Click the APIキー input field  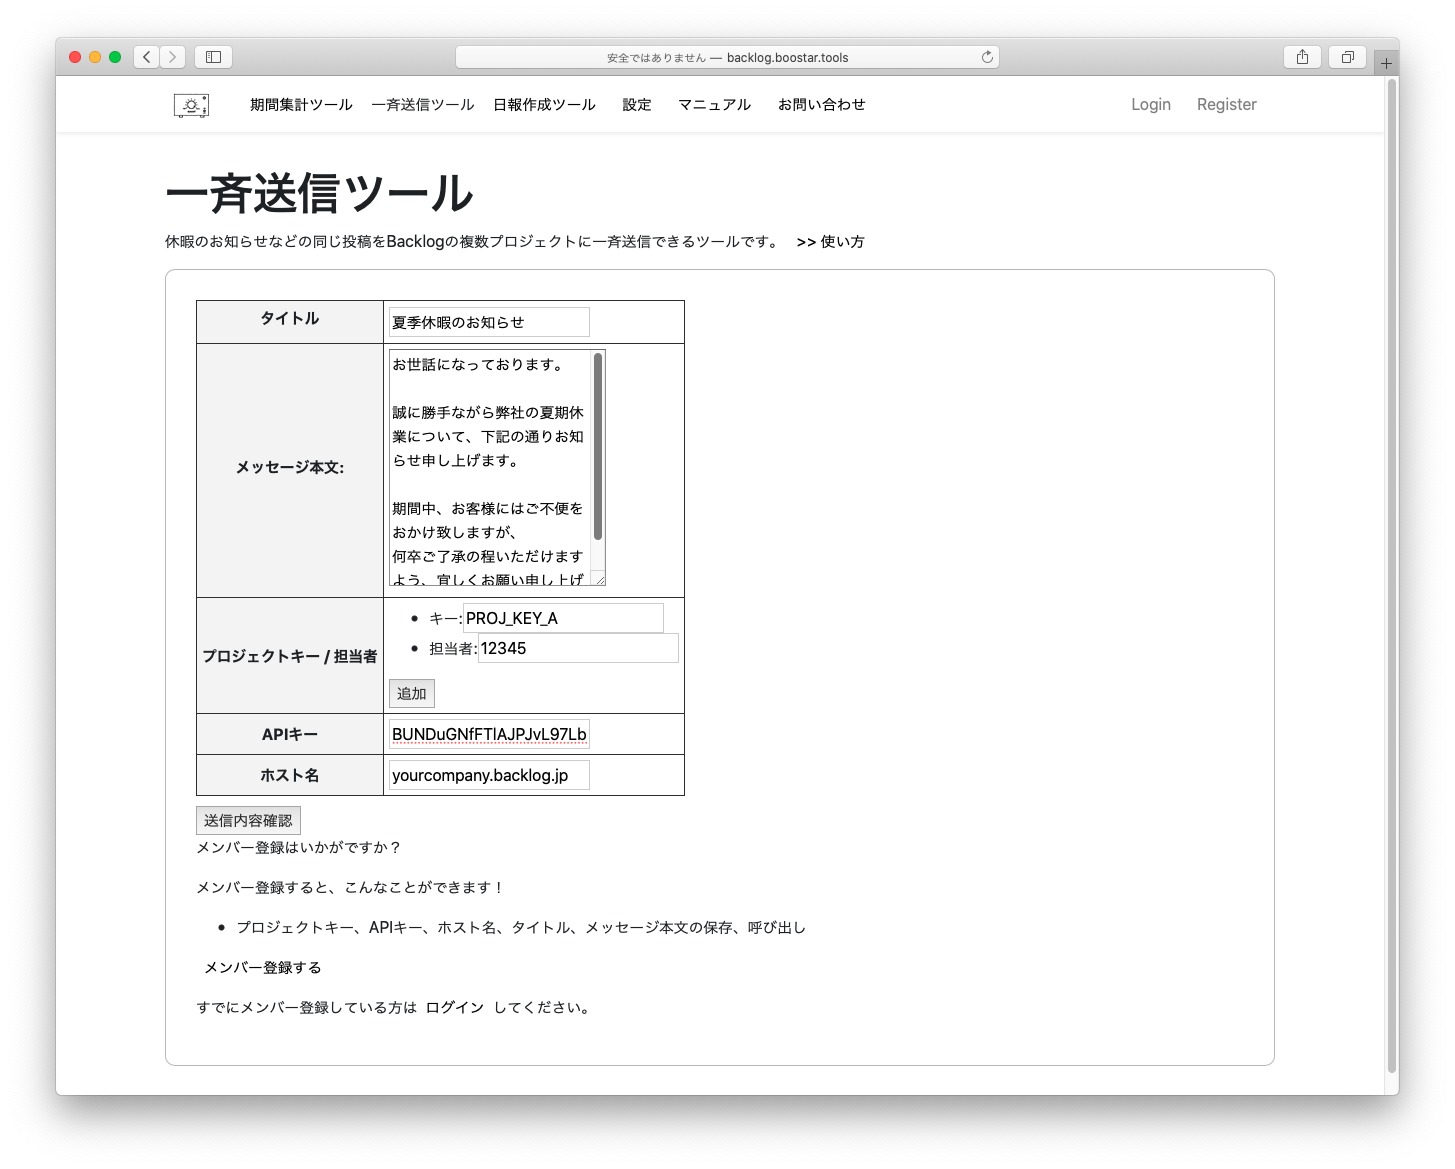coord(489,734)
